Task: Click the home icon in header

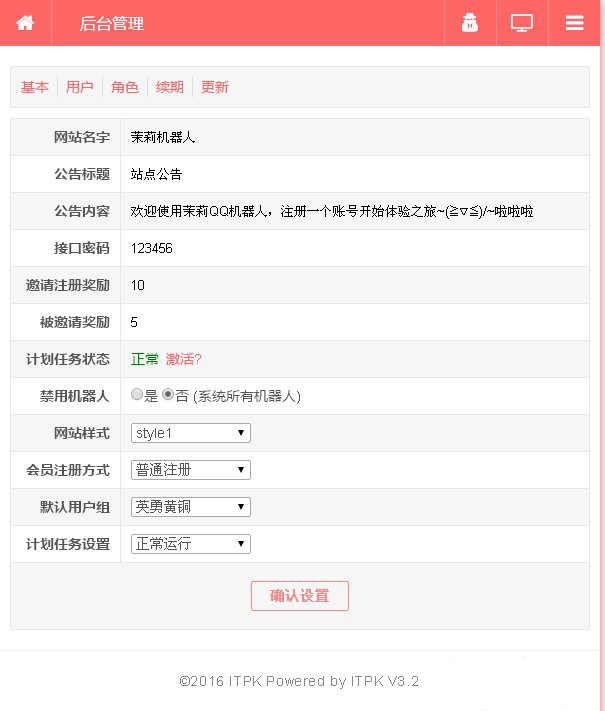Action: tap(25, 23)
